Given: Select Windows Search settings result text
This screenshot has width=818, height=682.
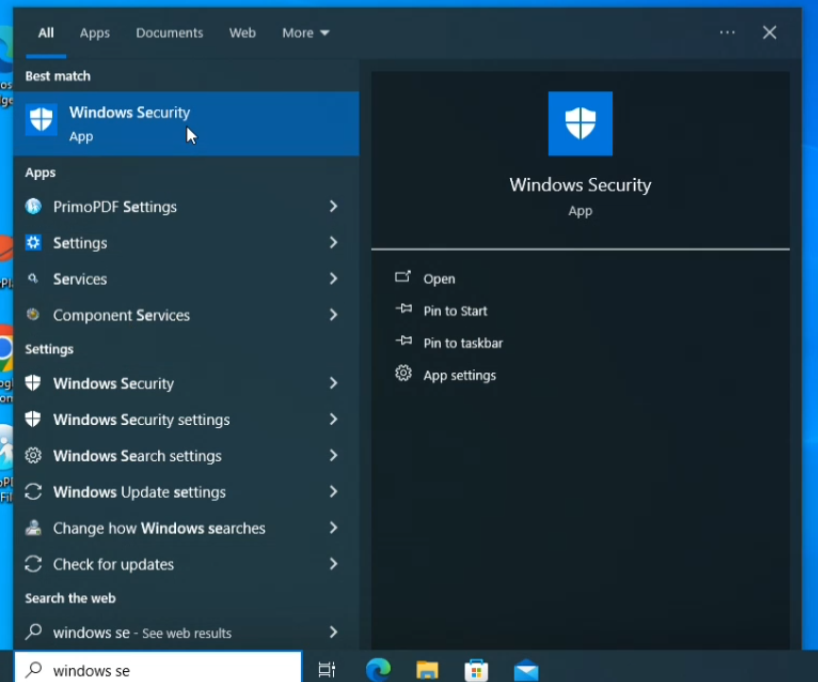Looking at the screenshot, I should pyautogui.click(x=137, y=456).
